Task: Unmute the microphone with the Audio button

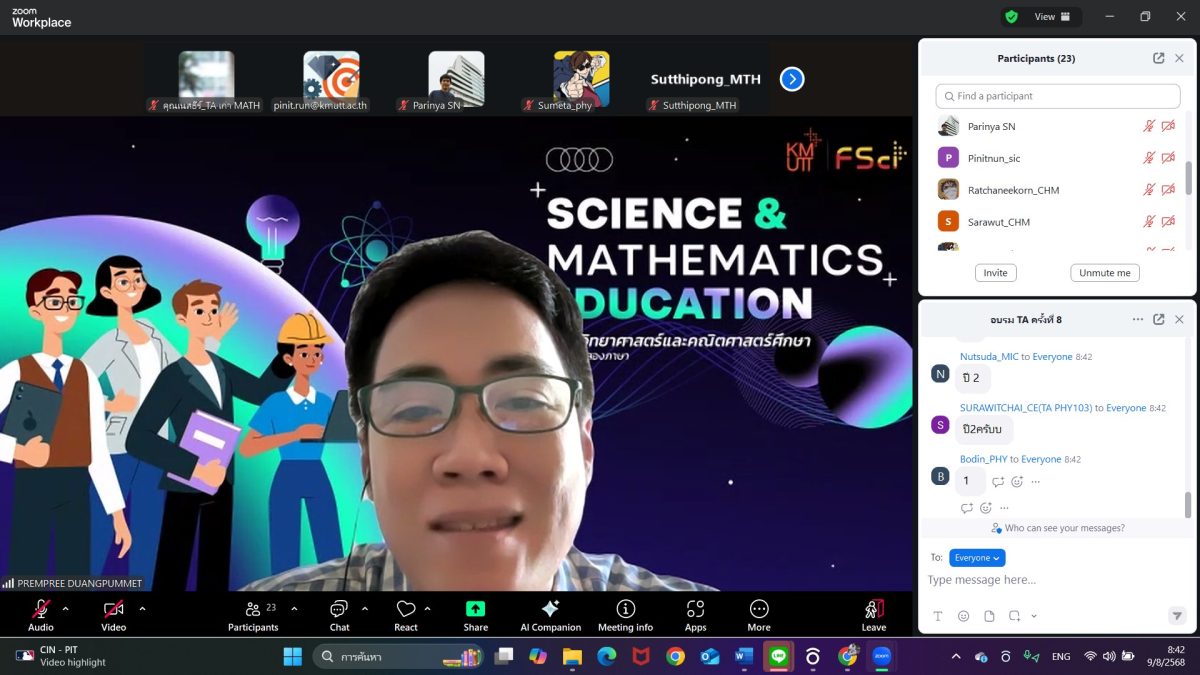Action: click(41, 614)
